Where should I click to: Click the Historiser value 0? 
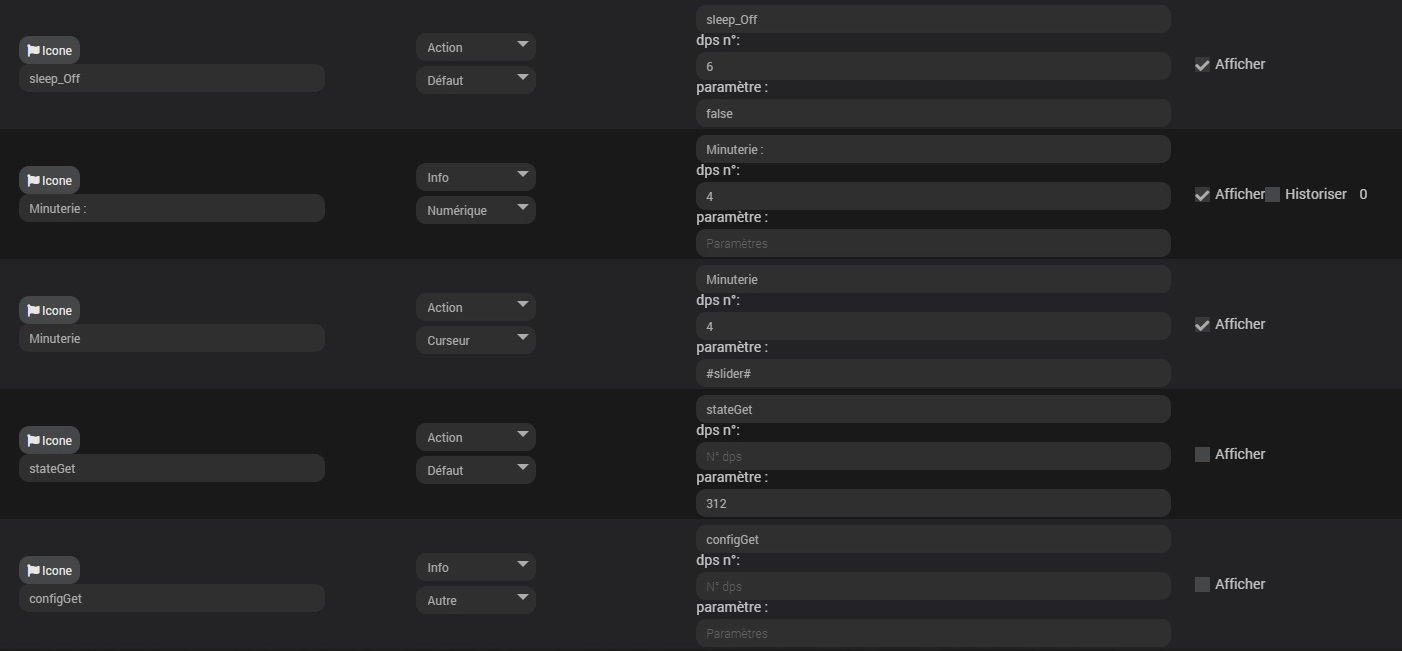1363,194
